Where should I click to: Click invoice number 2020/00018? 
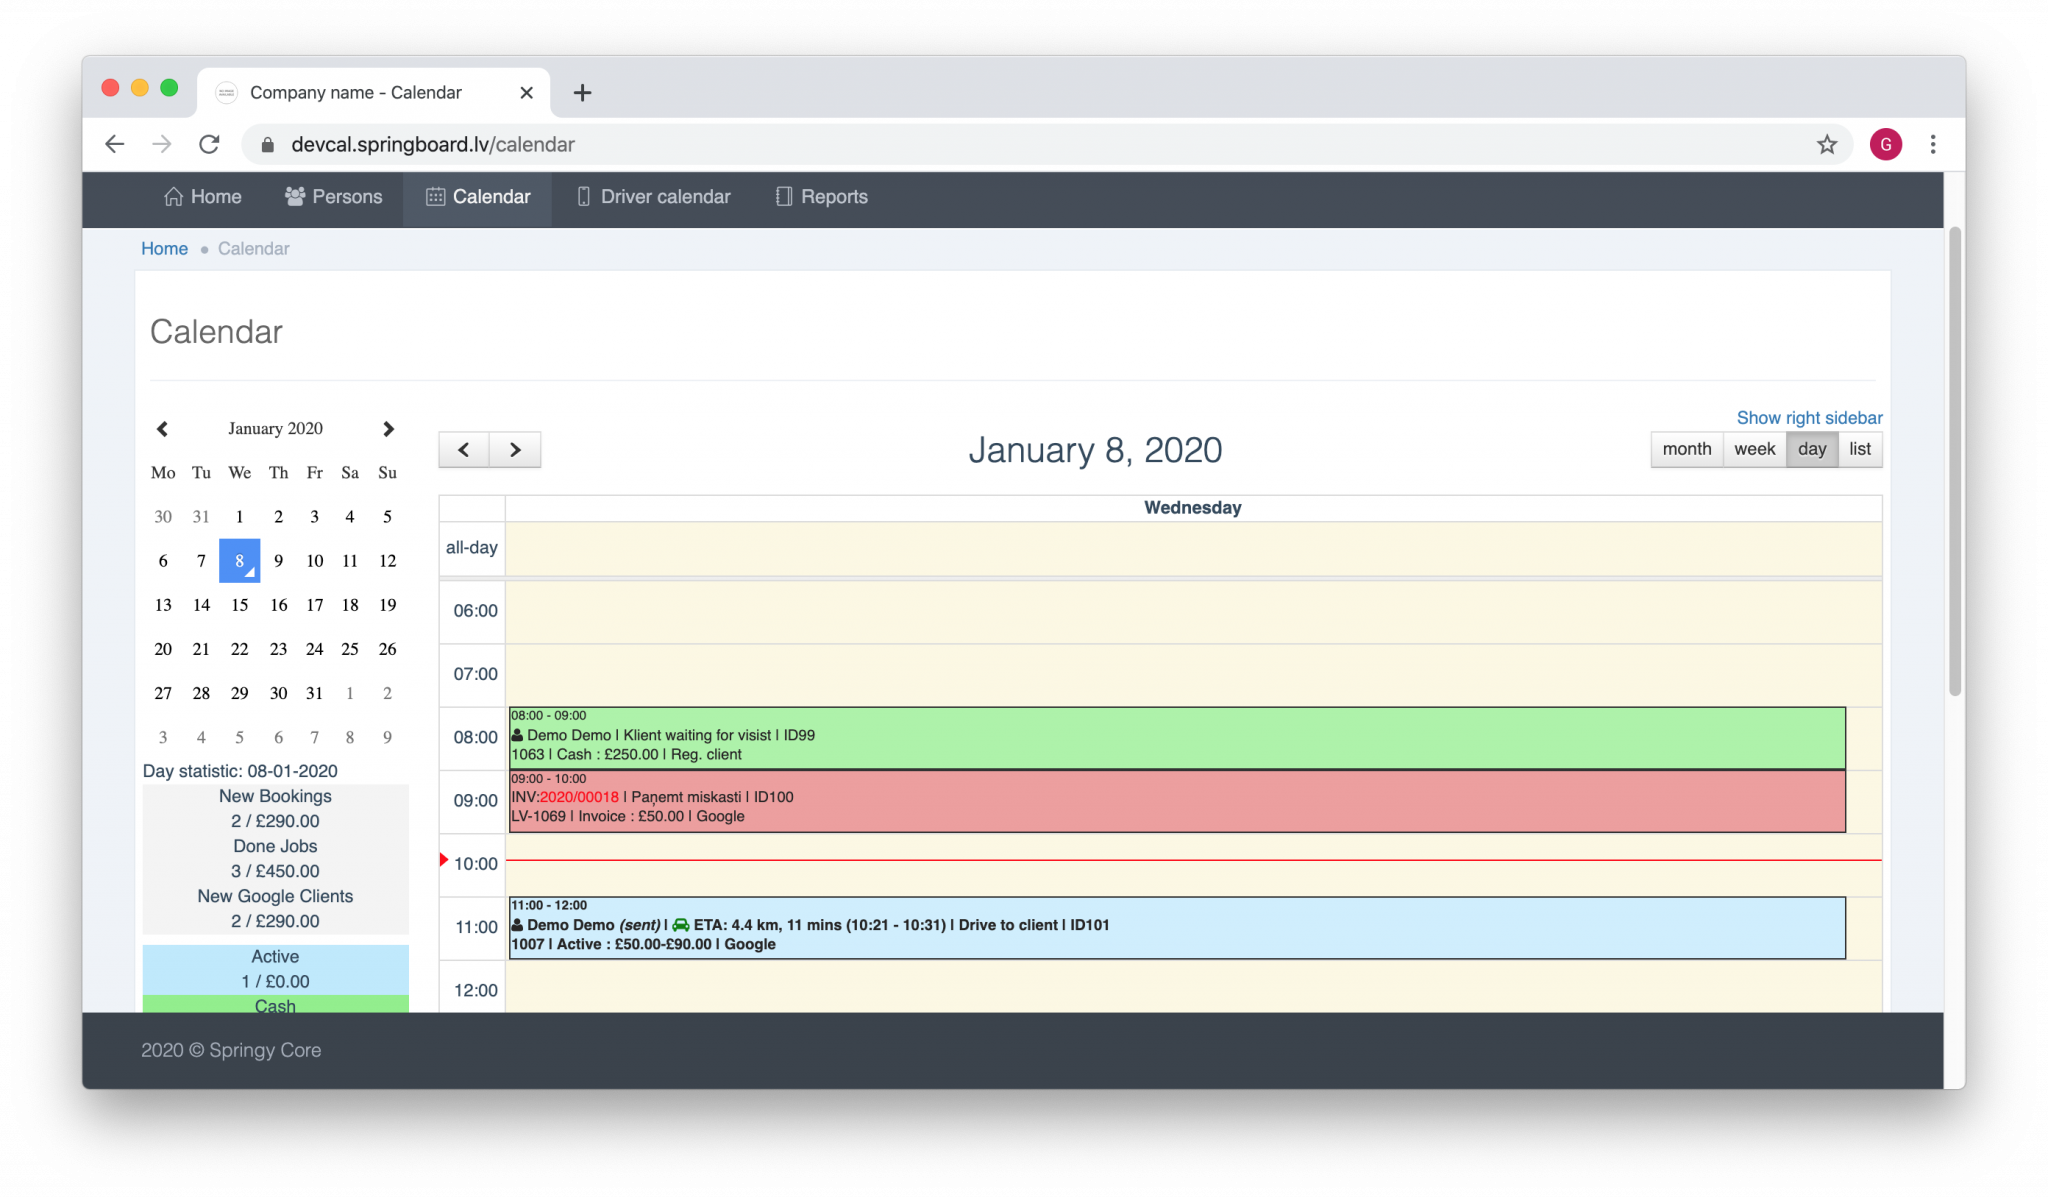(x=579, y=797)
